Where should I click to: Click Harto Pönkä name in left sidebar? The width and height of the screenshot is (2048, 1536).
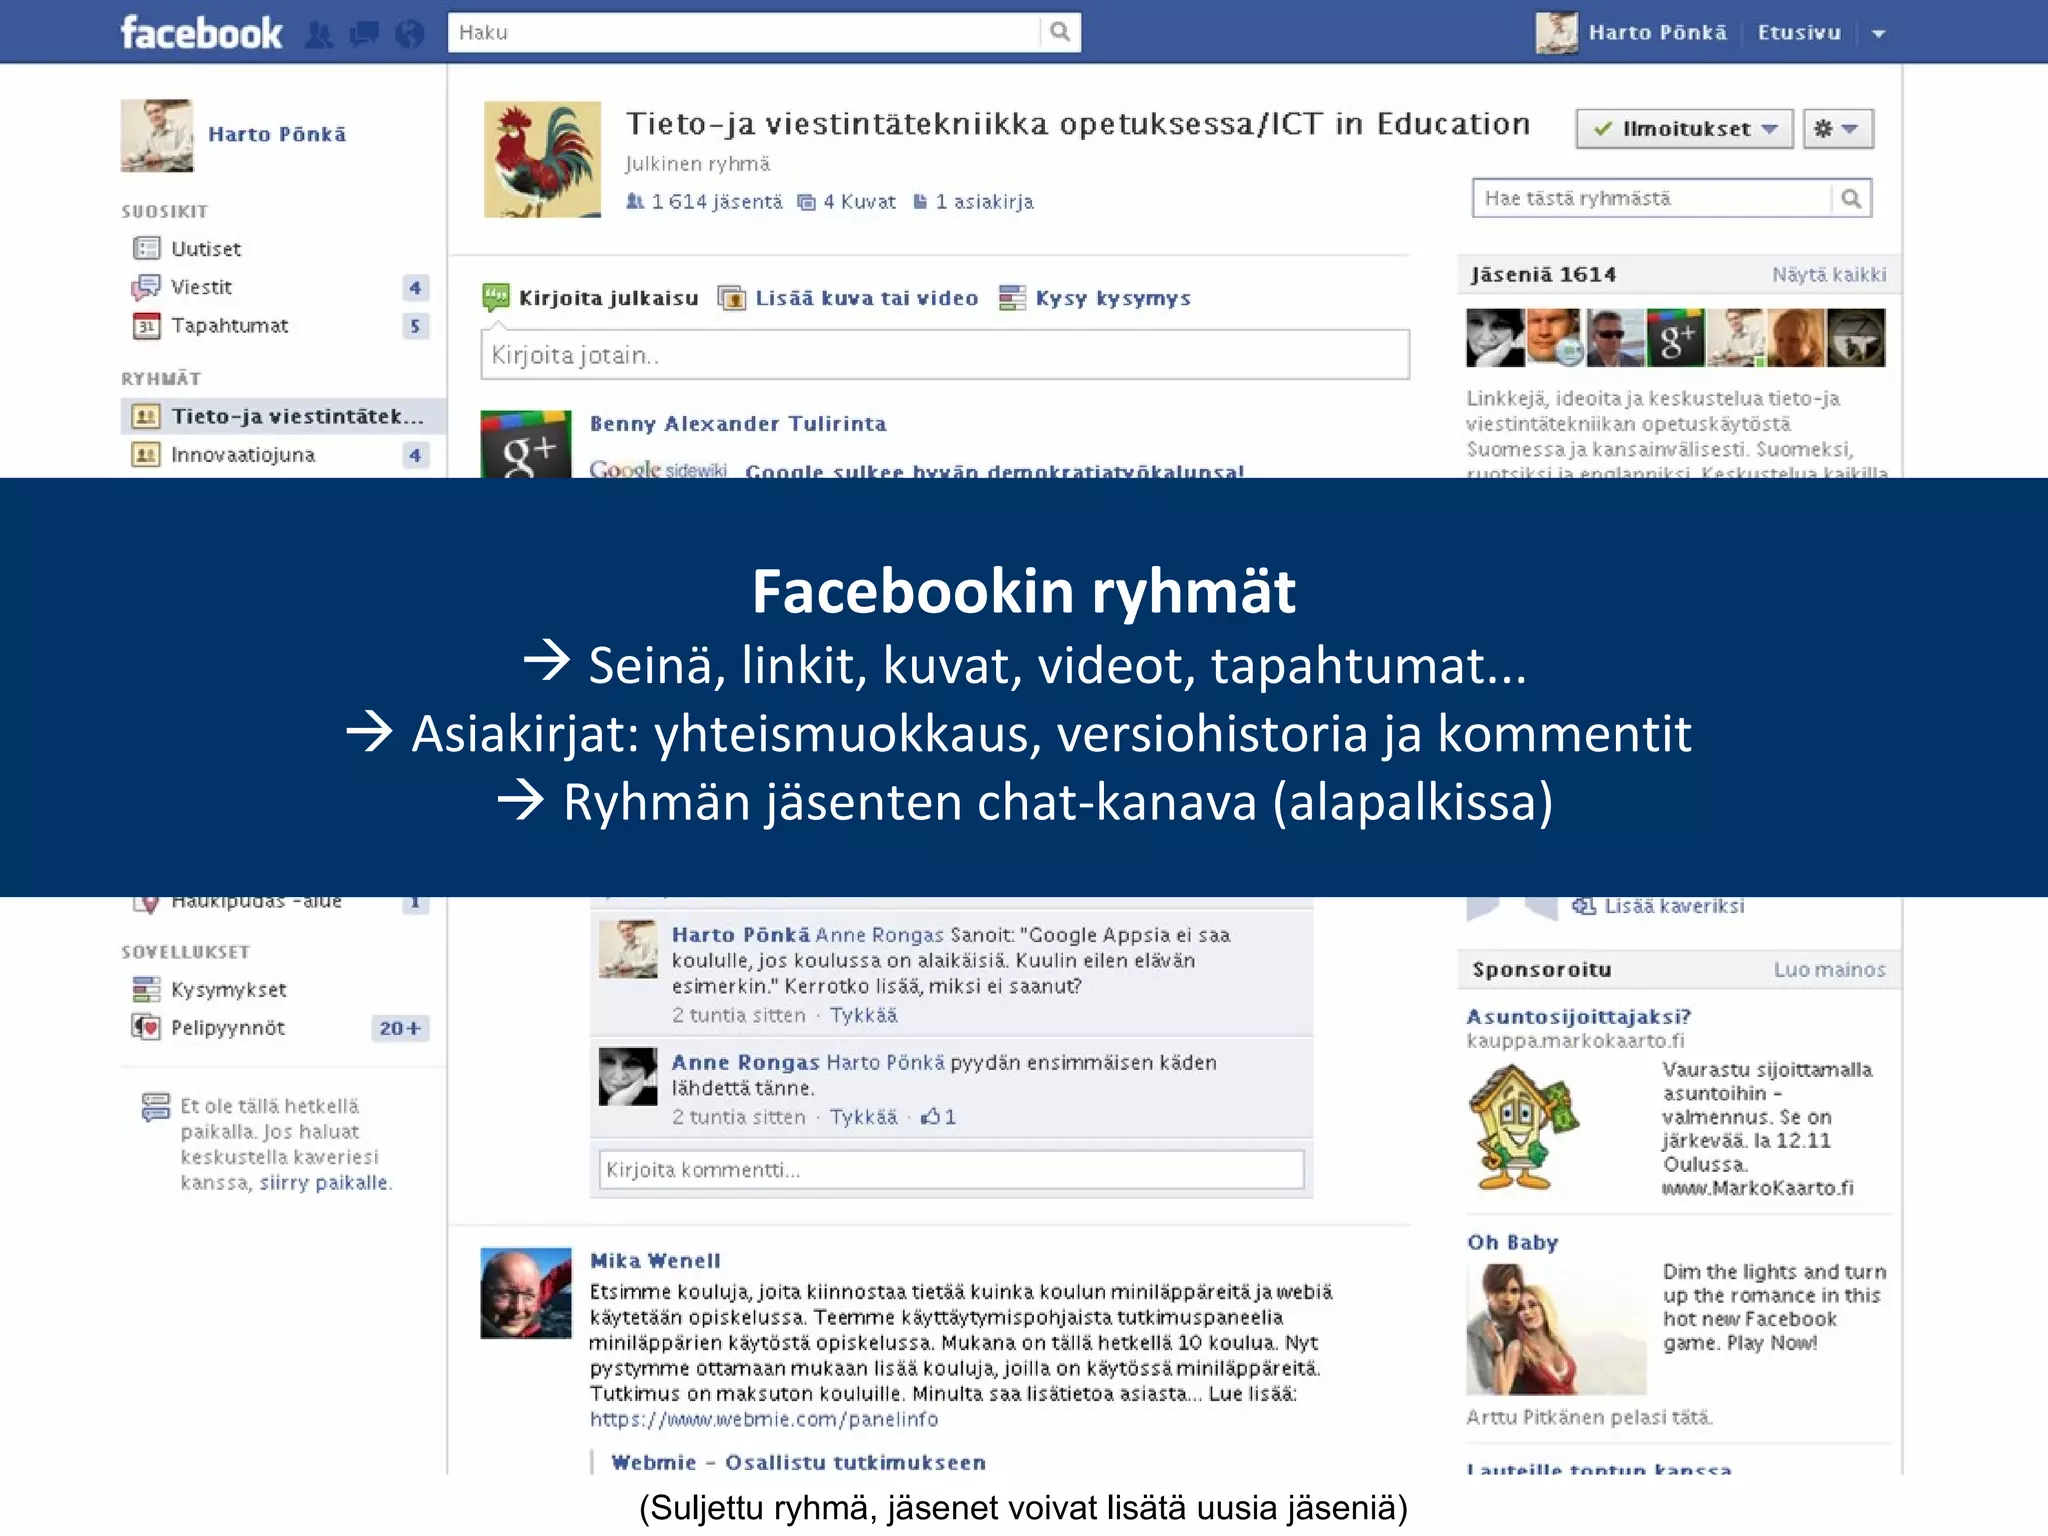pos(277,135)
